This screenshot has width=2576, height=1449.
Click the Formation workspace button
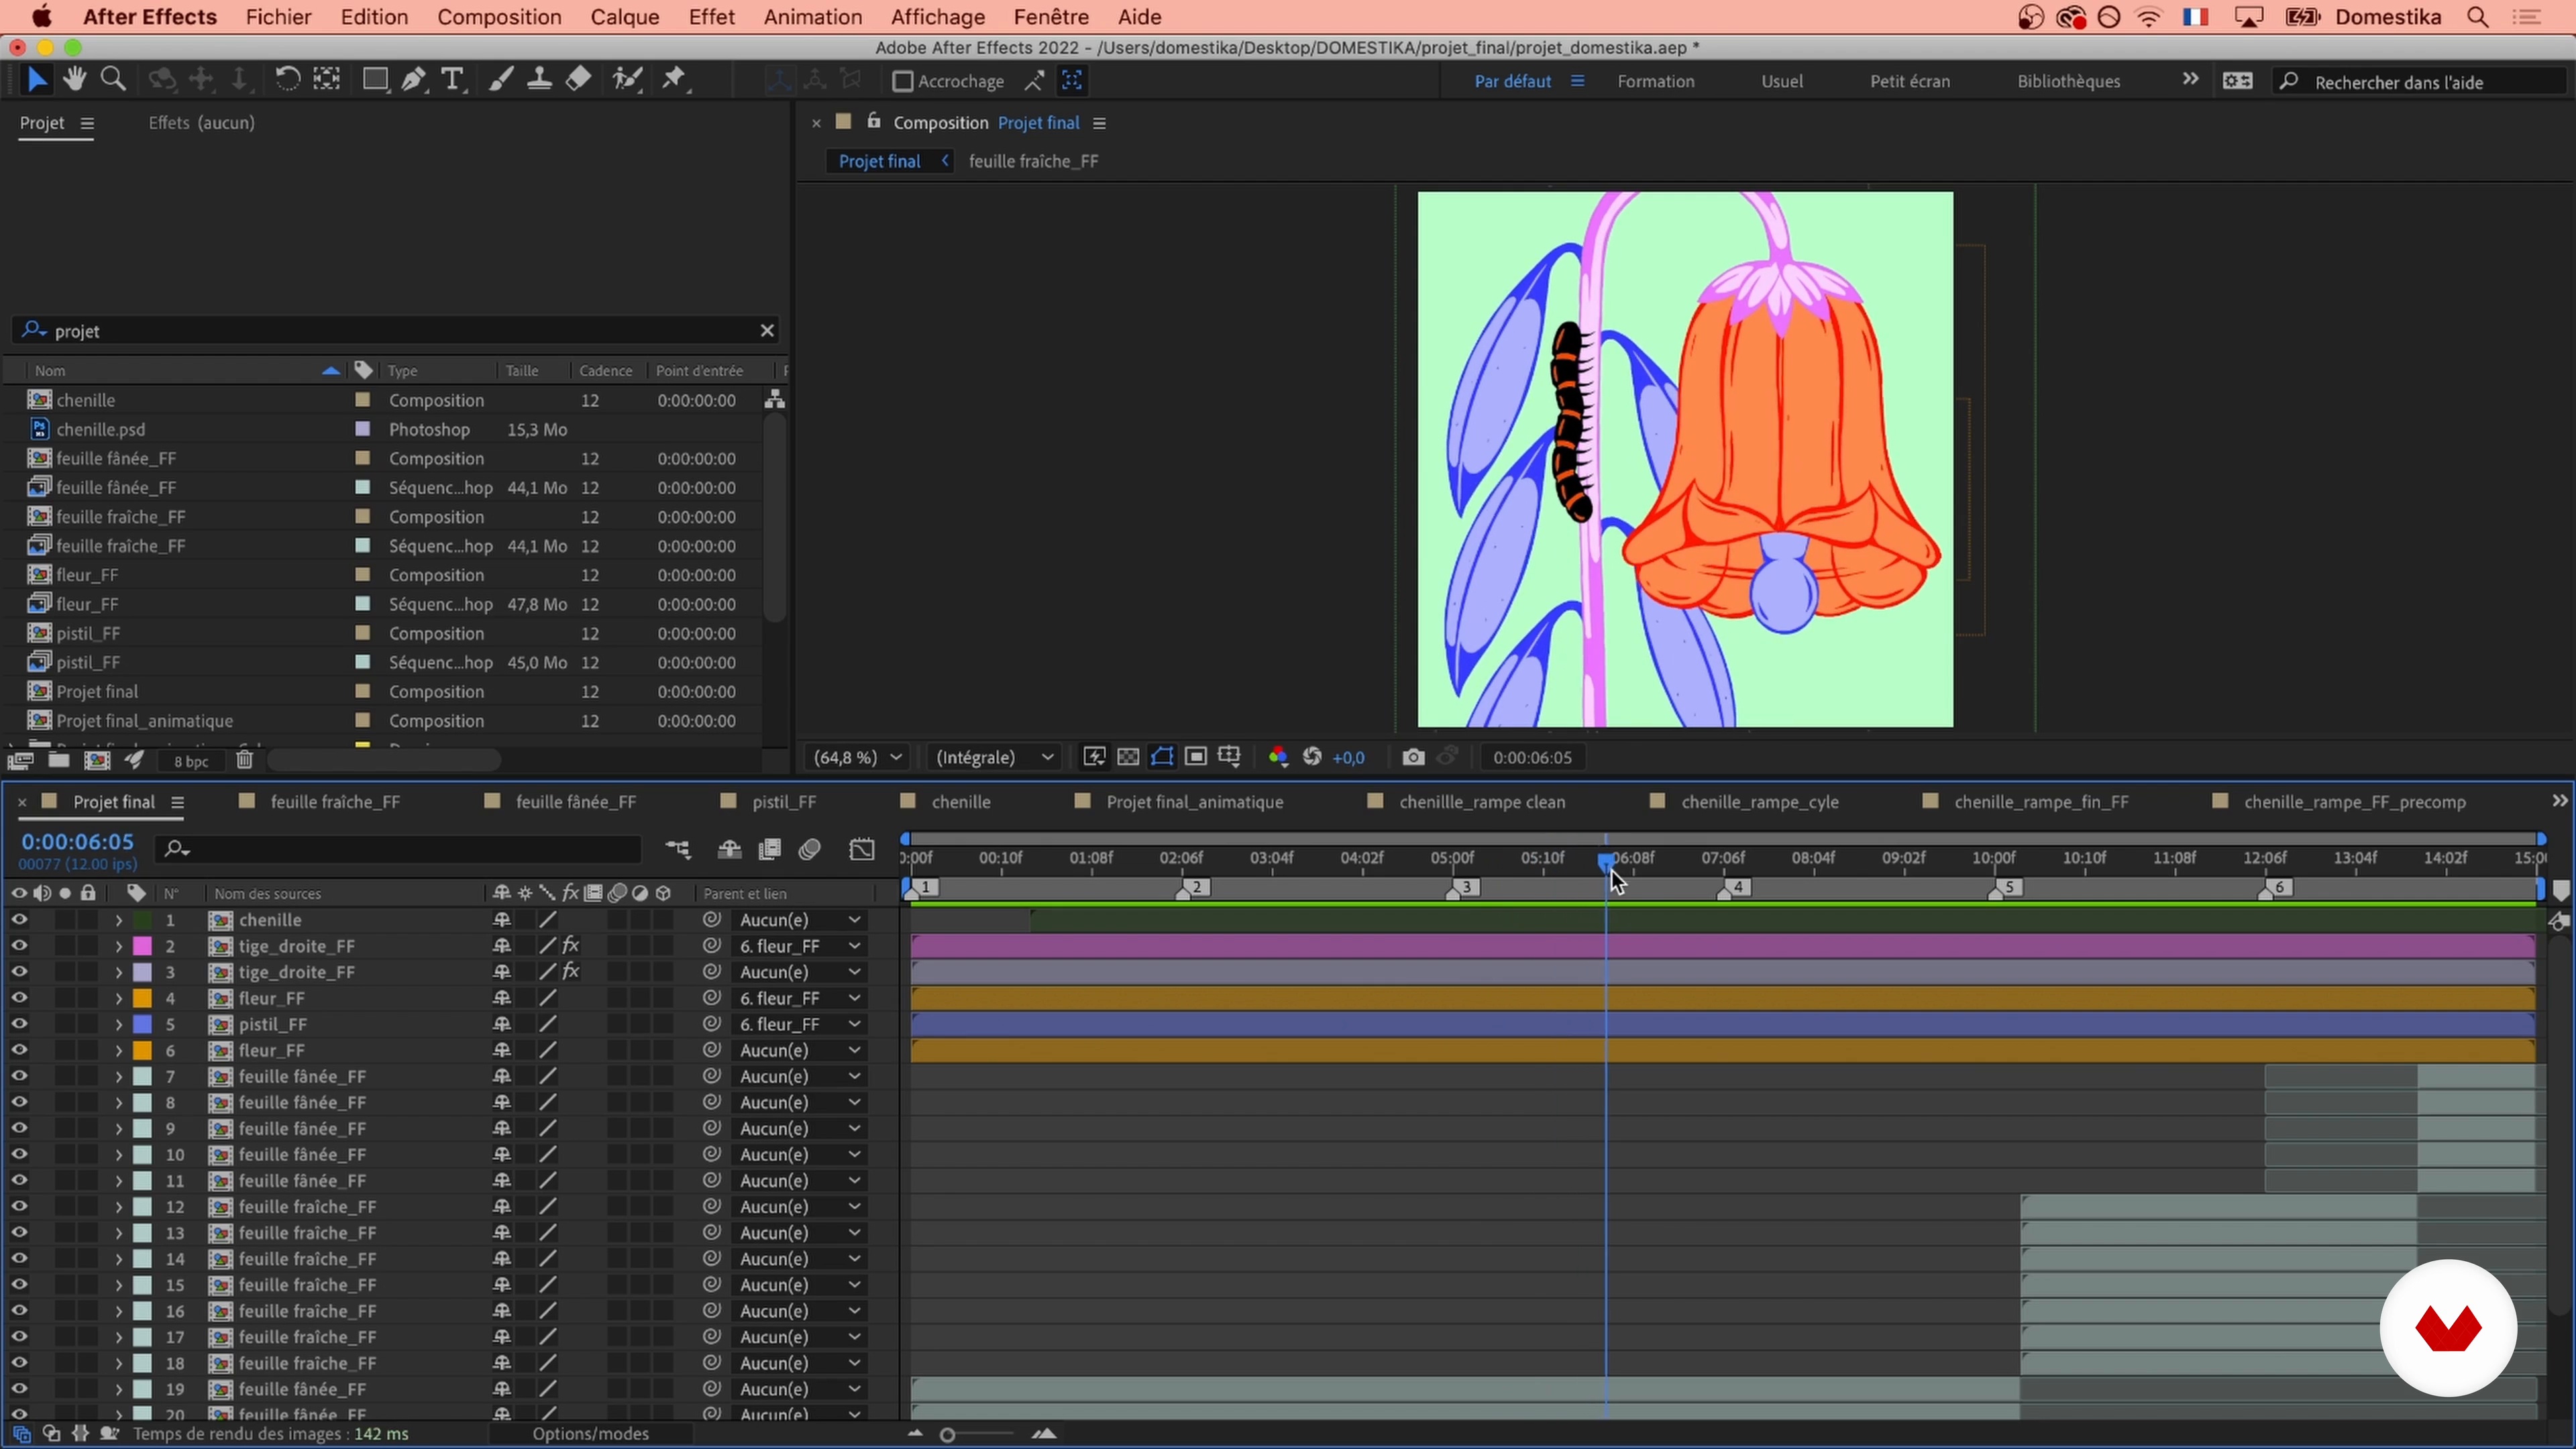tap(1655, 82)
